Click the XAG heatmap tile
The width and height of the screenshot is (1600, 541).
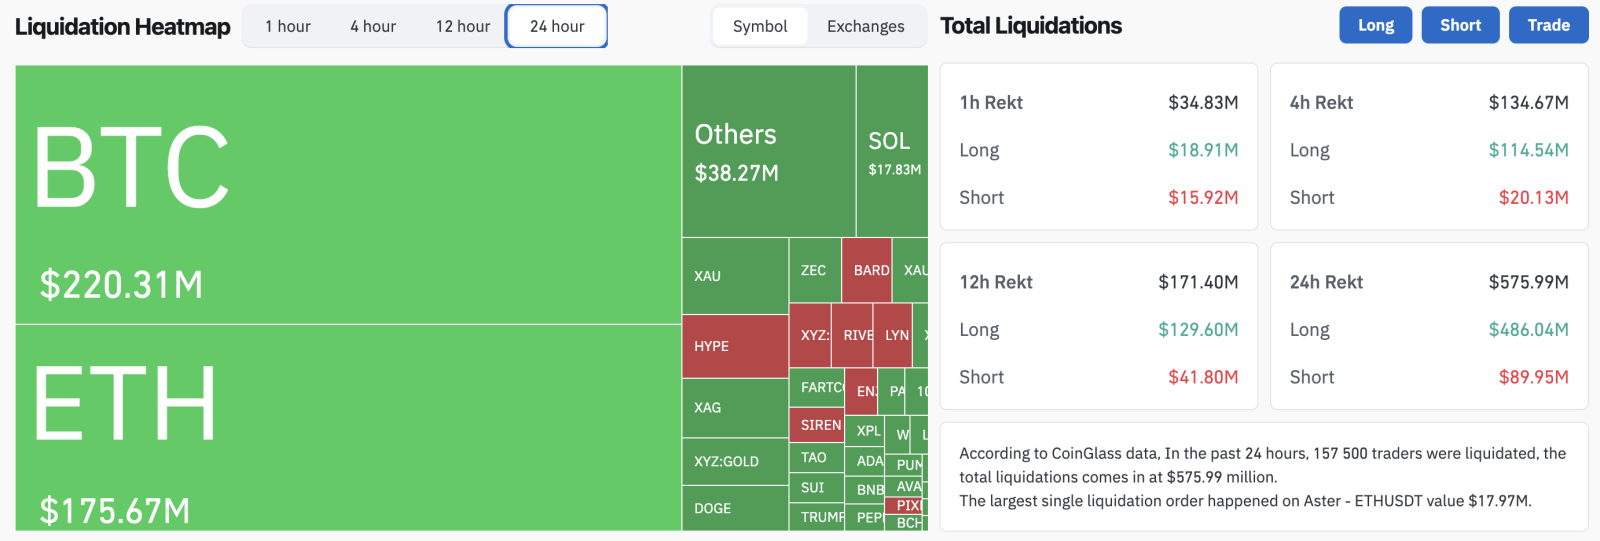tap(735, 408)
